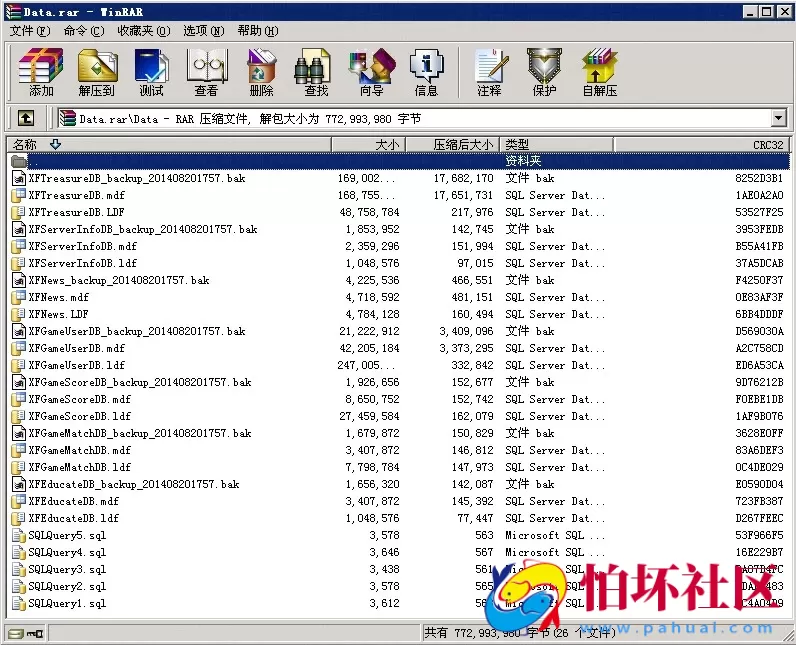Select file XFEducateDB.ldf

(x=74, y=519)
